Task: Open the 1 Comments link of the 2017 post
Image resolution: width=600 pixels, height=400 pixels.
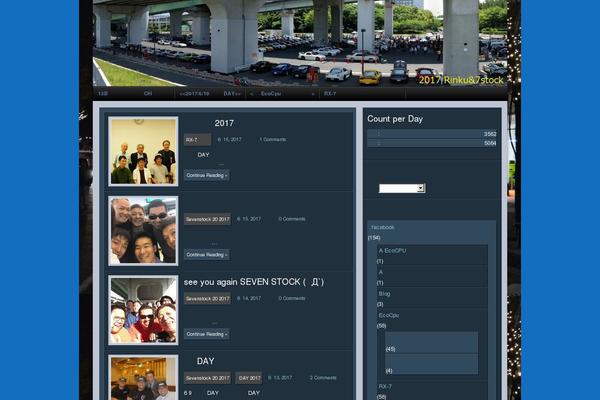Action: click(272, 140)
